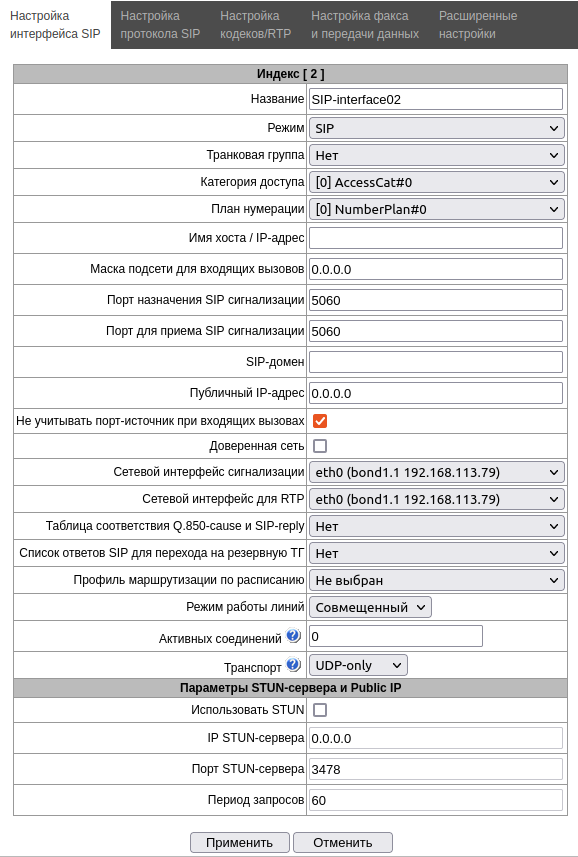Screen dimensions: 578x857
Task: Expand Сетевой интерфейс сигнализации dropdown
Action: 436,472
